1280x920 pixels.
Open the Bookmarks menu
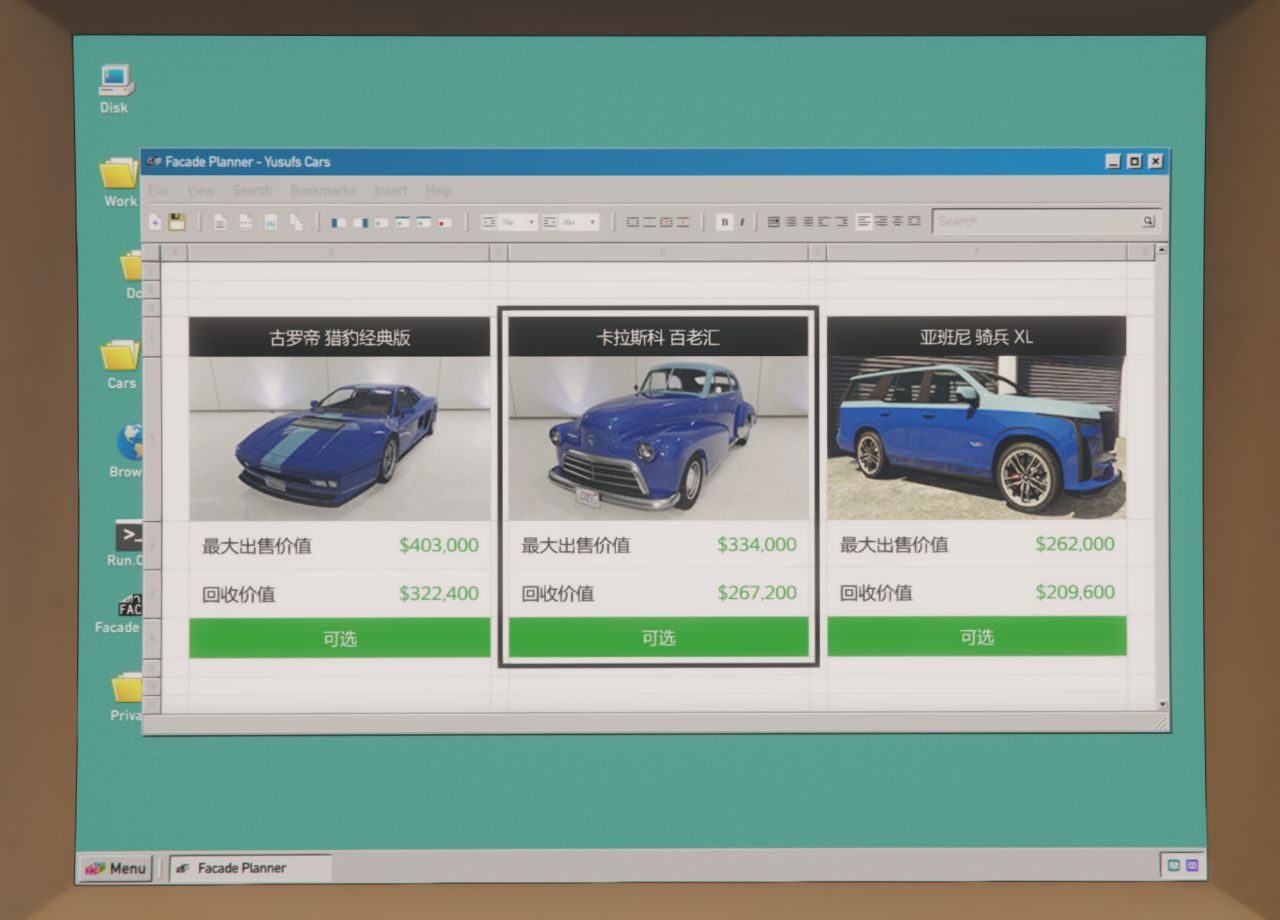323,190
